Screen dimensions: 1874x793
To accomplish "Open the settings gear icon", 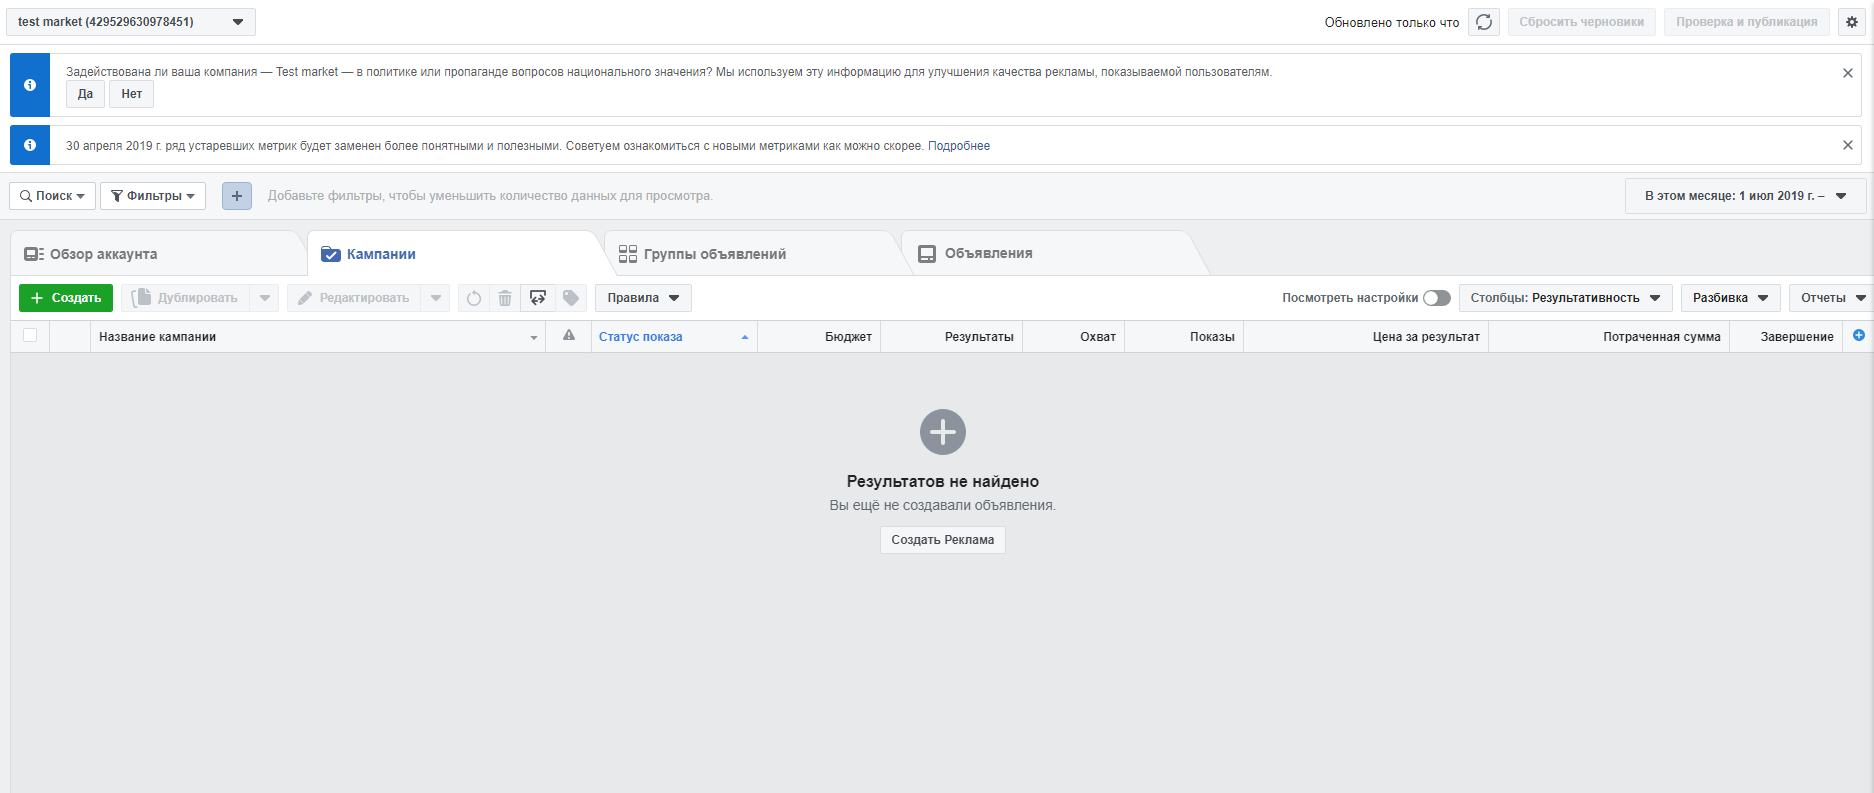I will pos(1852,22).
